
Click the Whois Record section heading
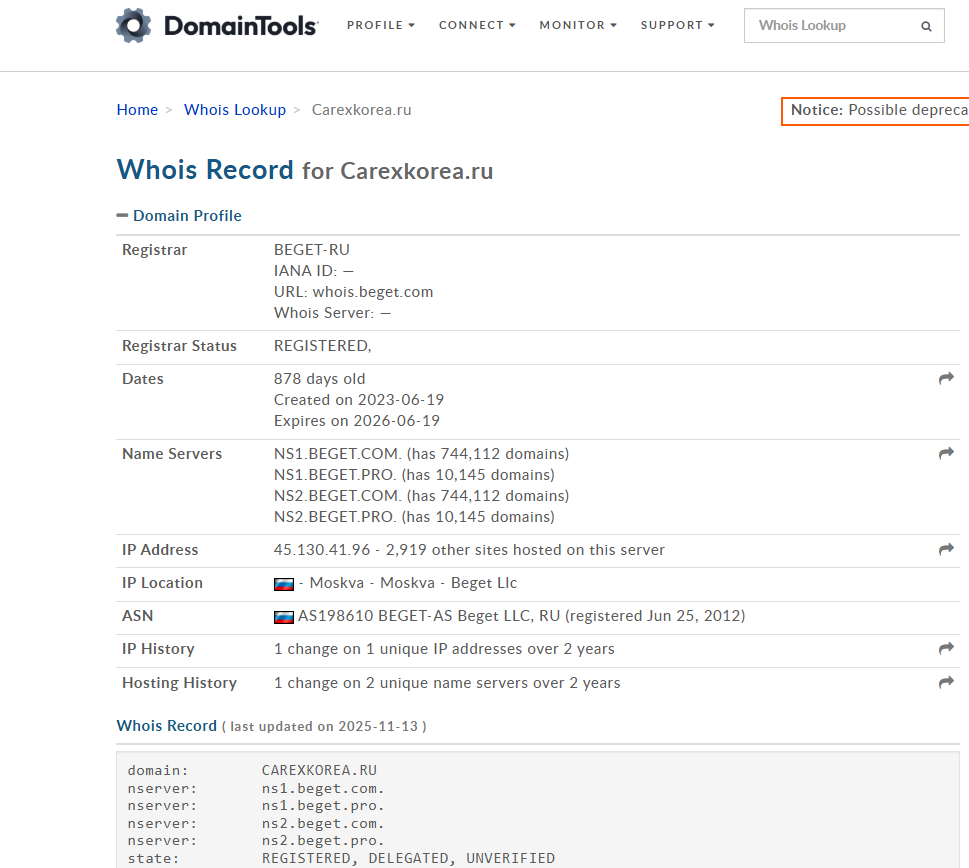166,726
